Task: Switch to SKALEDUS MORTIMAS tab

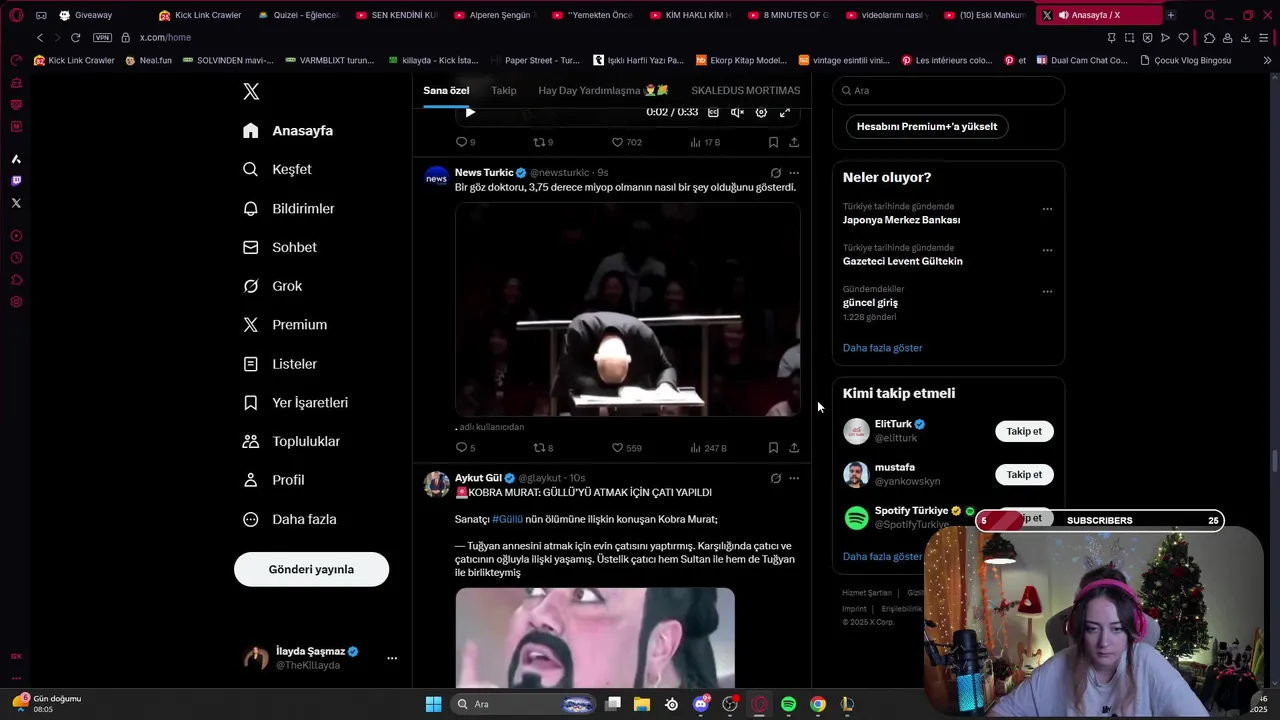Action: tap(746, 90)
